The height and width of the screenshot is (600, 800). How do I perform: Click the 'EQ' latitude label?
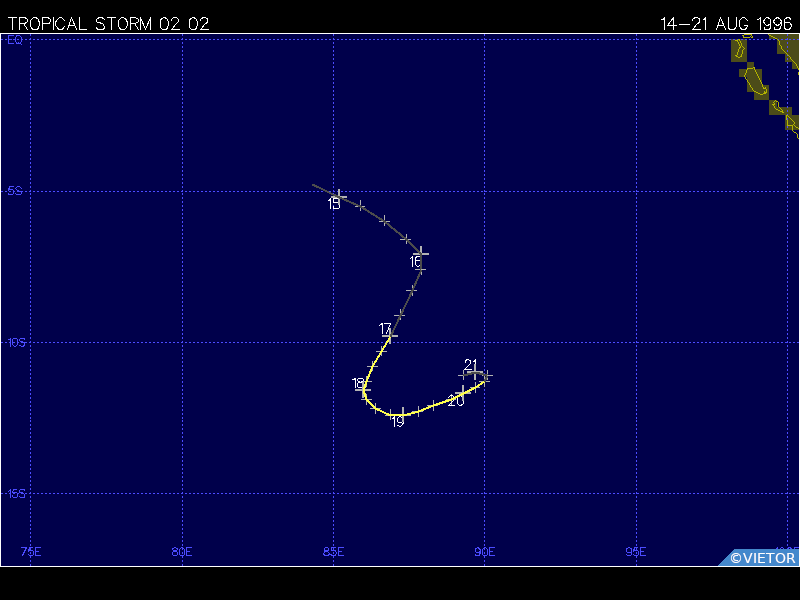pos(15,40)
